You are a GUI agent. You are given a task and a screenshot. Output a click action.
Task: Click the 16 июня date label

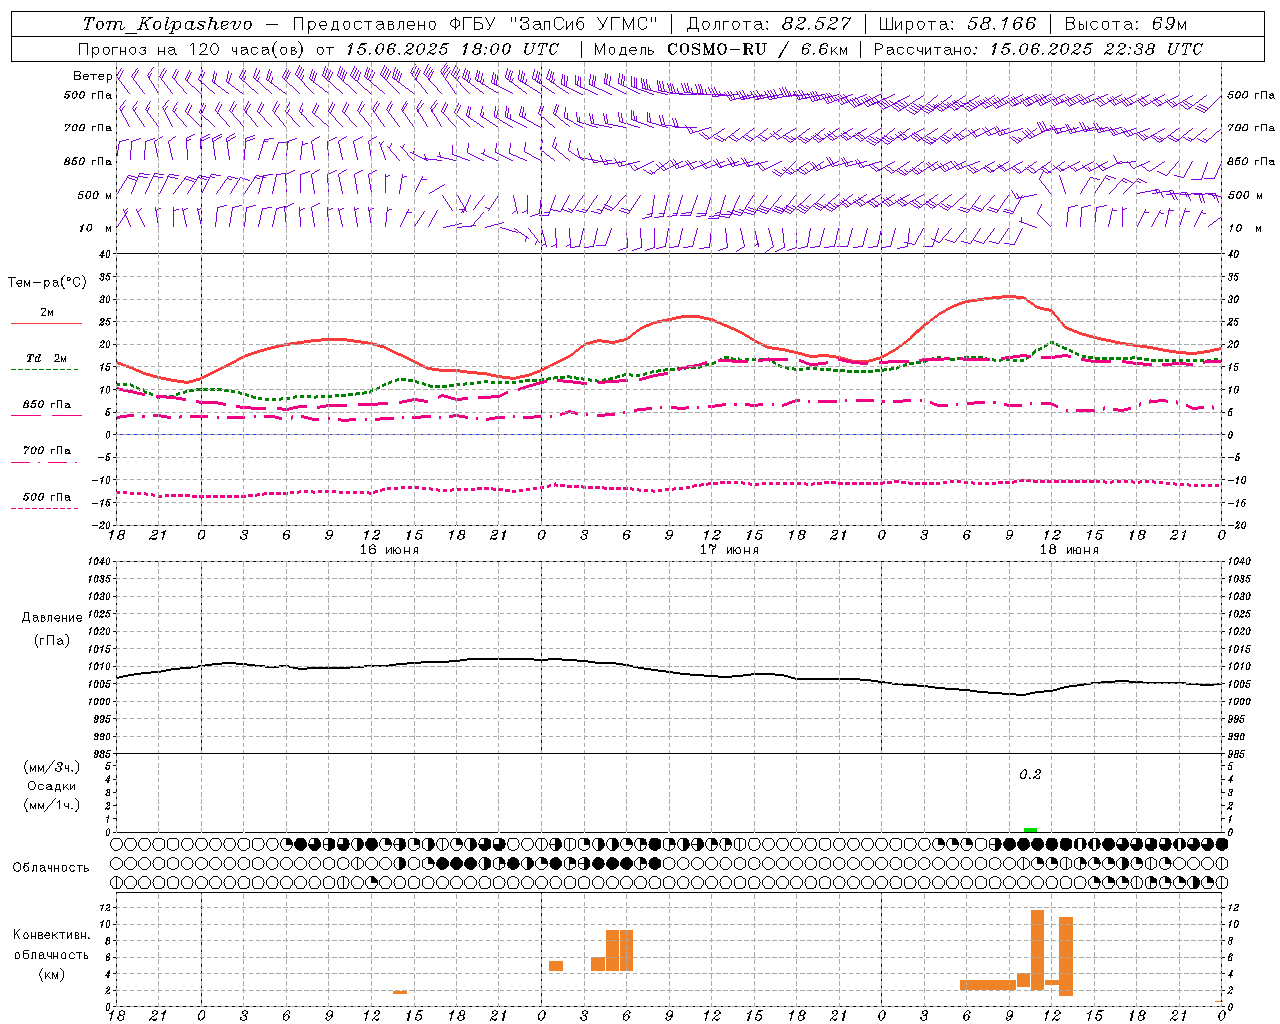389,550
